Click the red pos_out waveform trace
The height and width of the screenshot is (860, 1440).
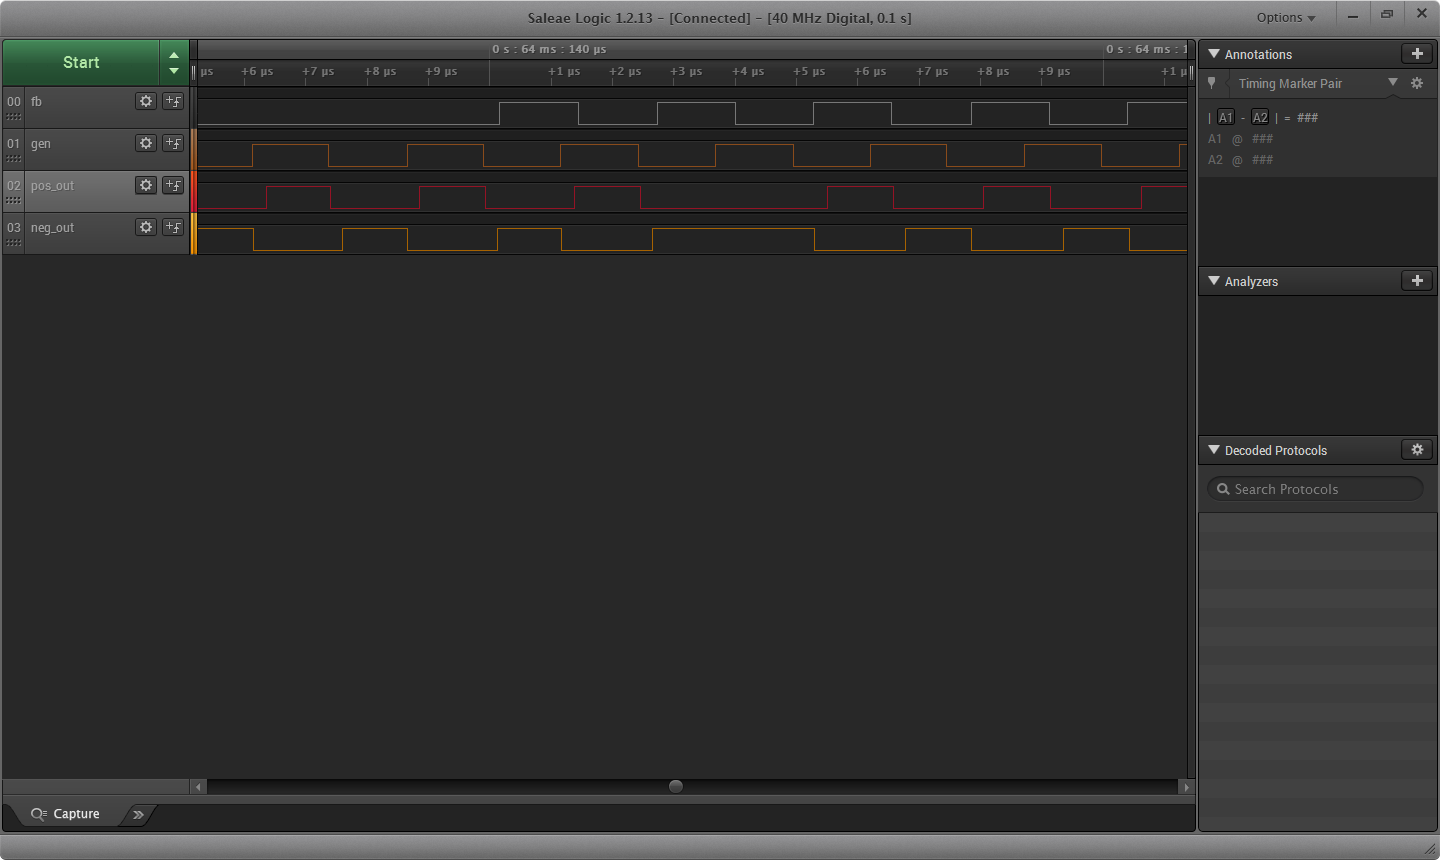692,197
